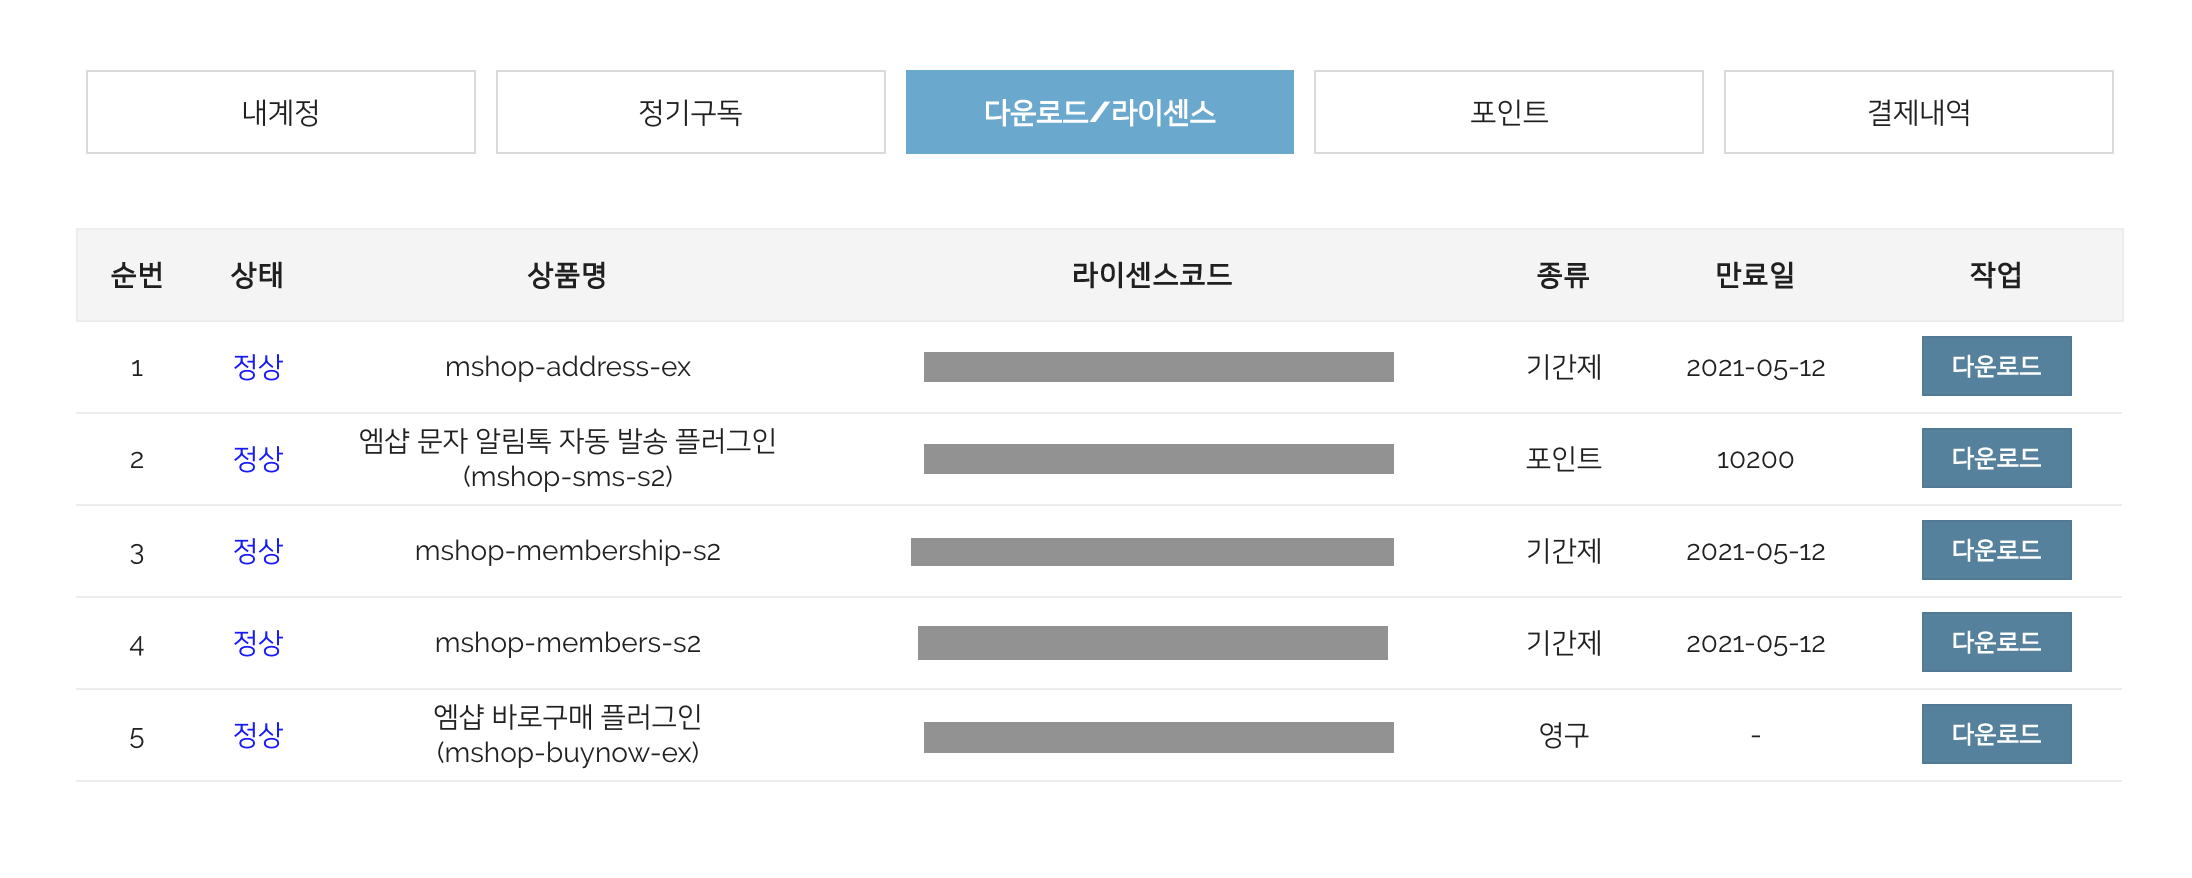Click the masked license code for mshop-address-ex

1159,367
